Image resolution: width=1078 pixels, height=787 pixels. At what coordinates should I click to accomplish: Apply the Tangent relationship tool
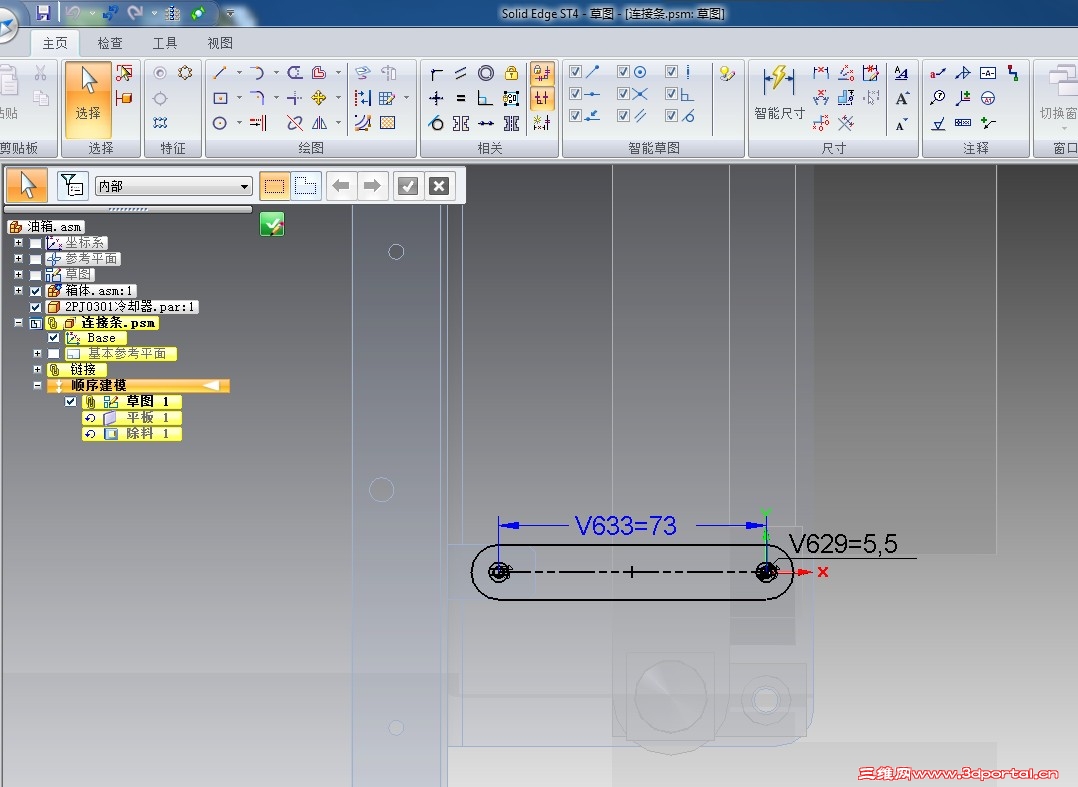click(x=436, y=124)
